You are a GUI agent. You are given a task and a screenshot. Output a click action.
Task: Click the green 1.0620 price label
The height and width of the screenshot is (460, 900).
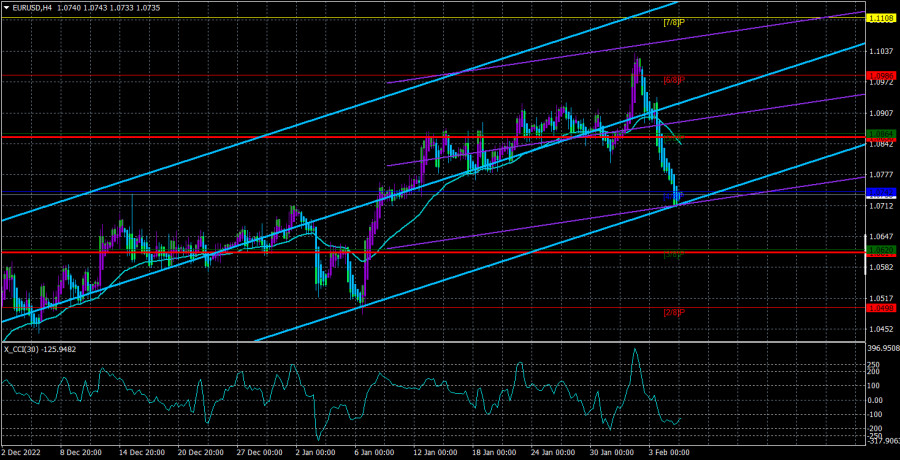pos(880,249)
